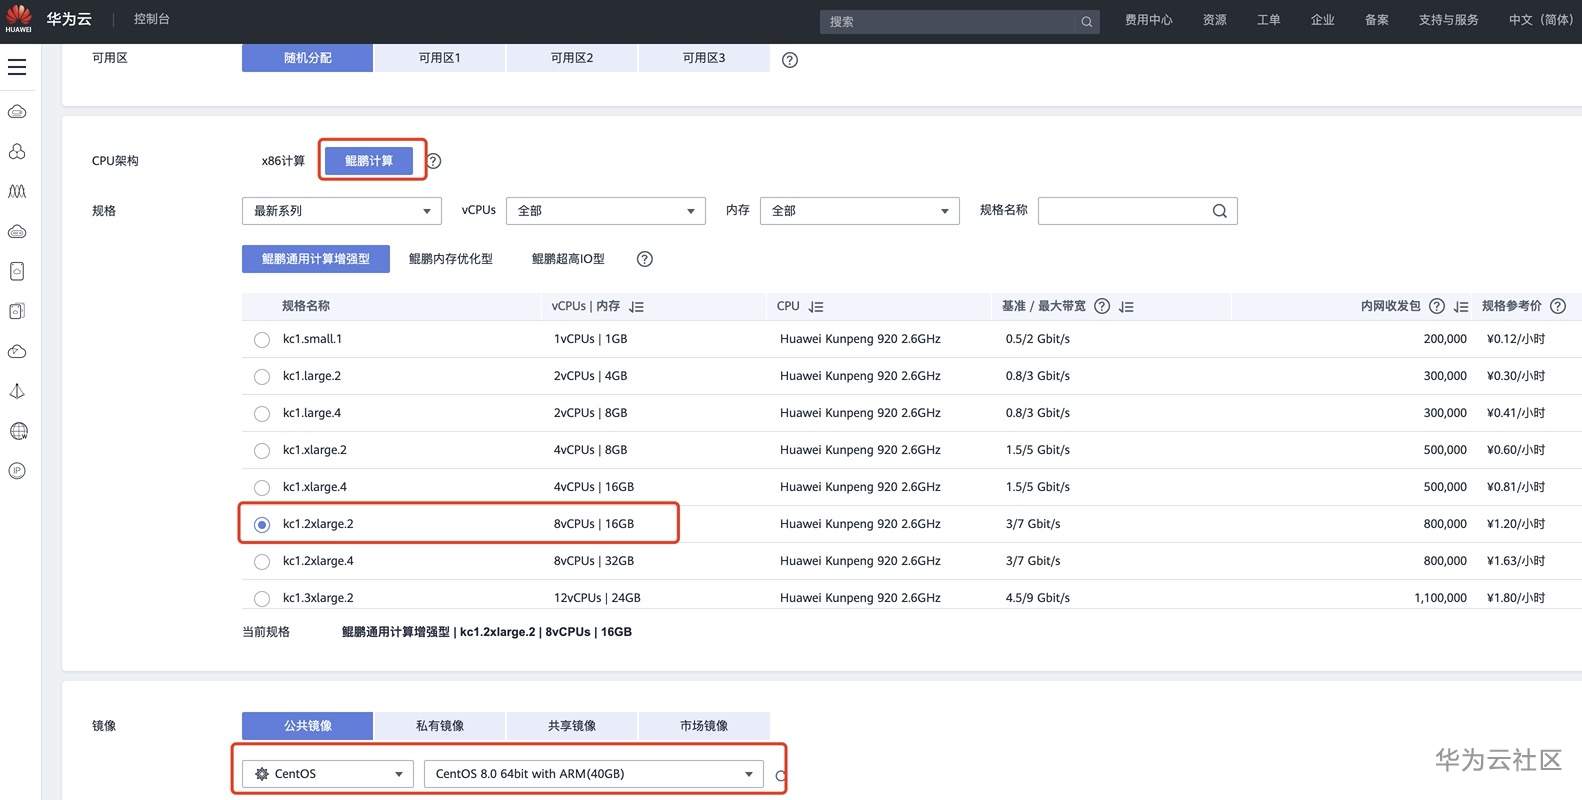Choose x86计算 CPU architecture
This screenshot has width=1582, height=800.
[283, 161]
